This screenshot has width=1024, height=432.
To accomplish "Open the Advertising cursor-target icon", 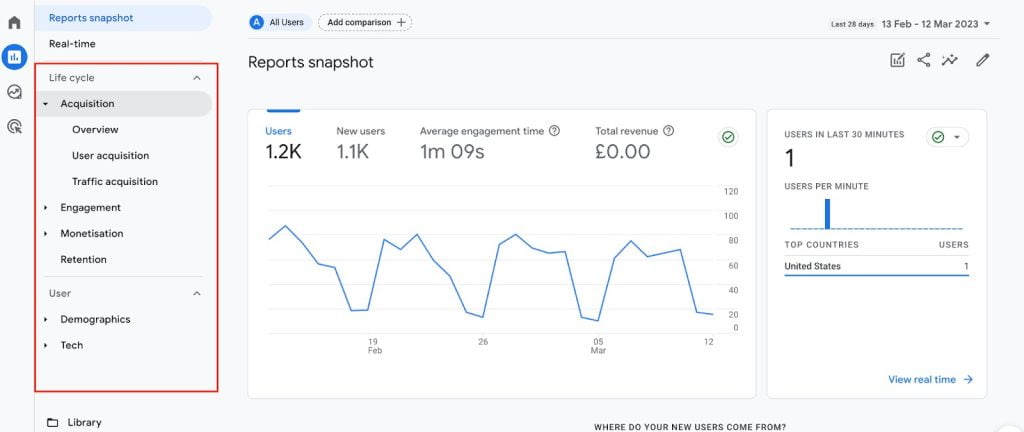I will (14, 126).
